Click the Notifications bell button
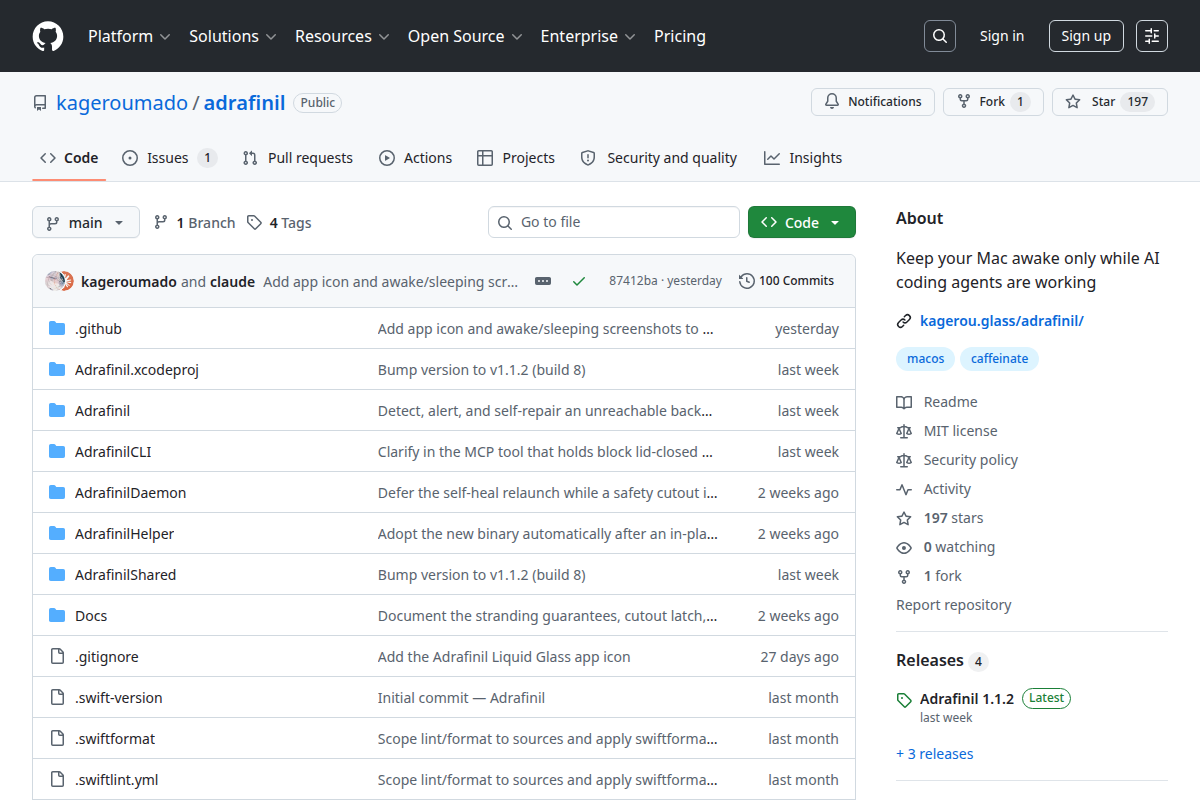 pyautogui.click(x=872, y=102)
